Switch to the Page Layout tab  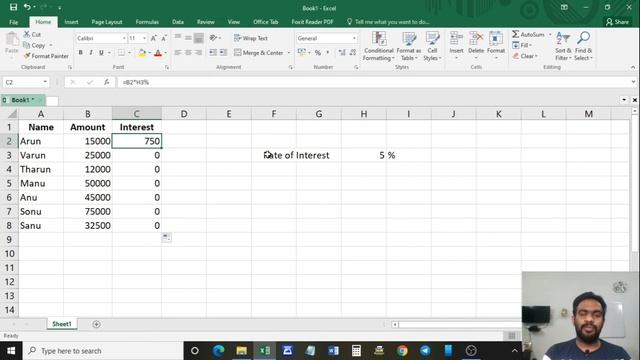[x=107, y=22]
